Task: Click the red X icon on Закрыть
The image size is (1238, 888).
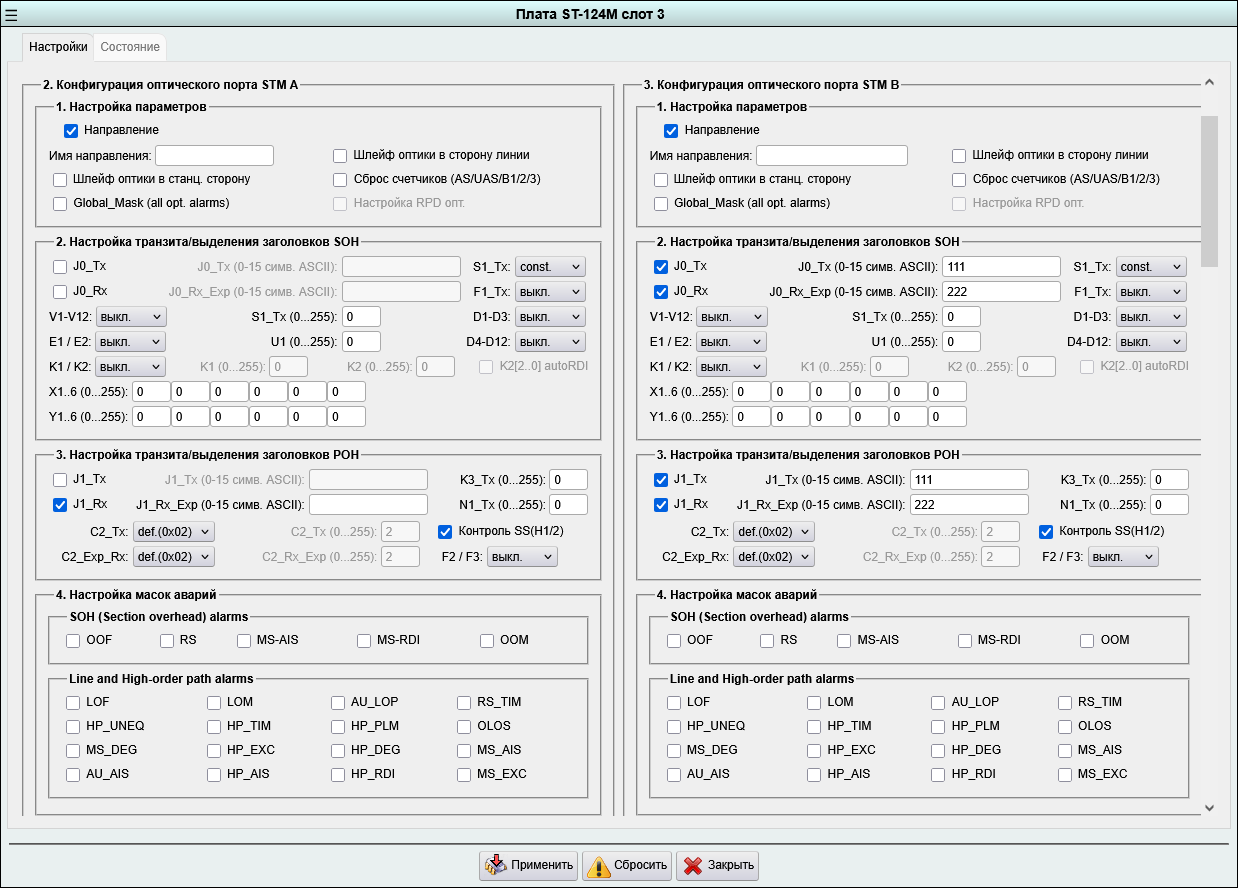Action: tap(692, 865)
